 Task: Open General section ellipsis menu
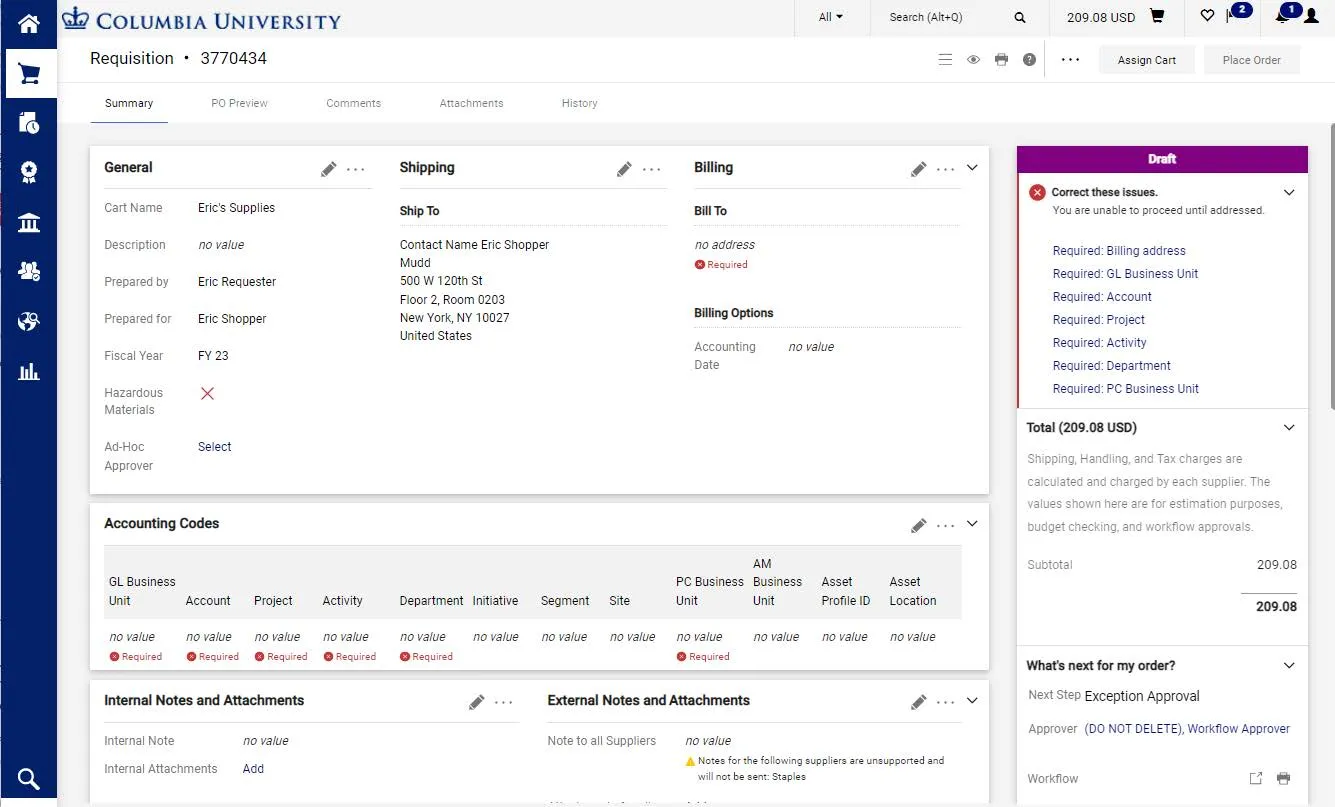[356, 170]
